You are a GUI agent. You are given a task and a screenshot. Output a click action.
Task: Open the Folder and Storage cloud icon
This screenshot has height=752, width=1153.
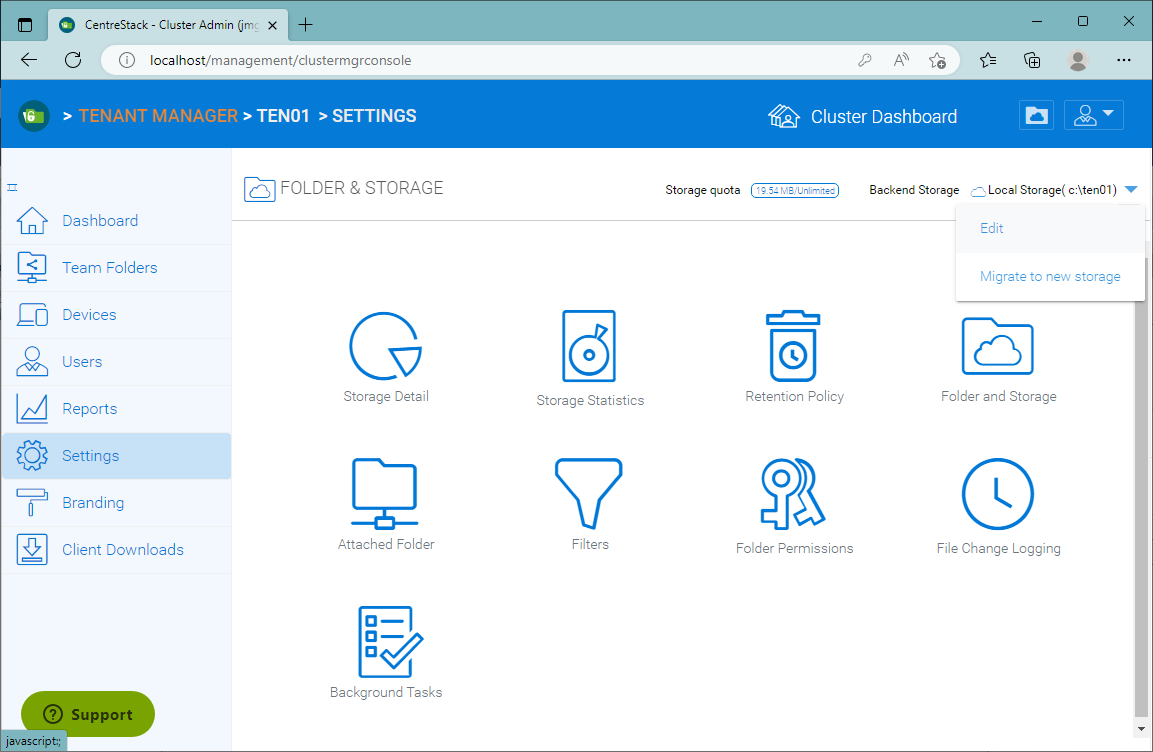998,346
